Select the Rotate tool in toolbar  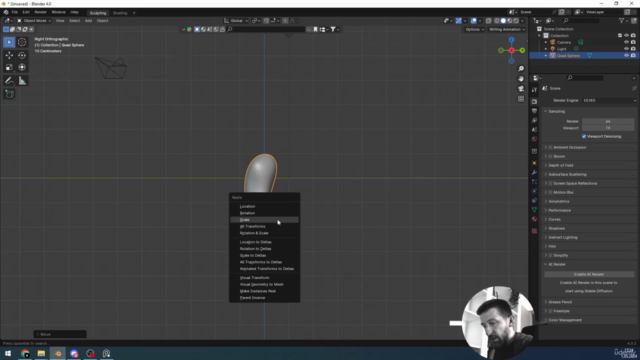coord(22,55)
